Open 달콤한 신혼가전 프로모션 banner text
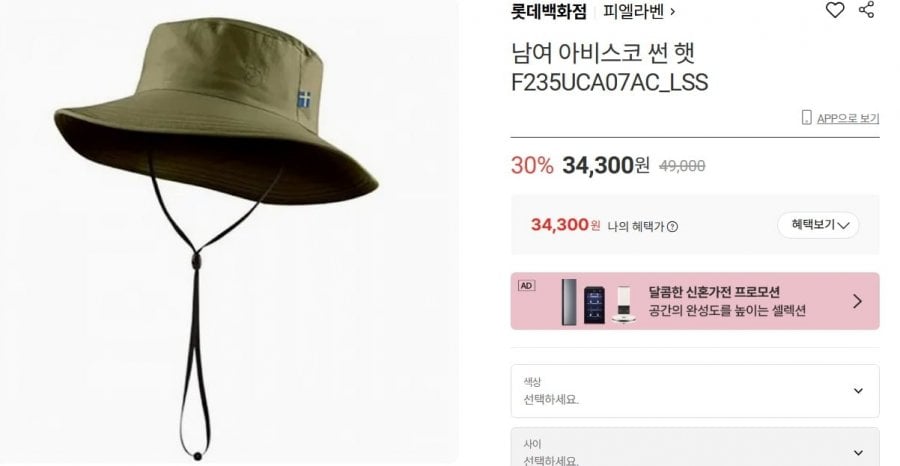Screen dimensions: 900x466 [714, 292]
